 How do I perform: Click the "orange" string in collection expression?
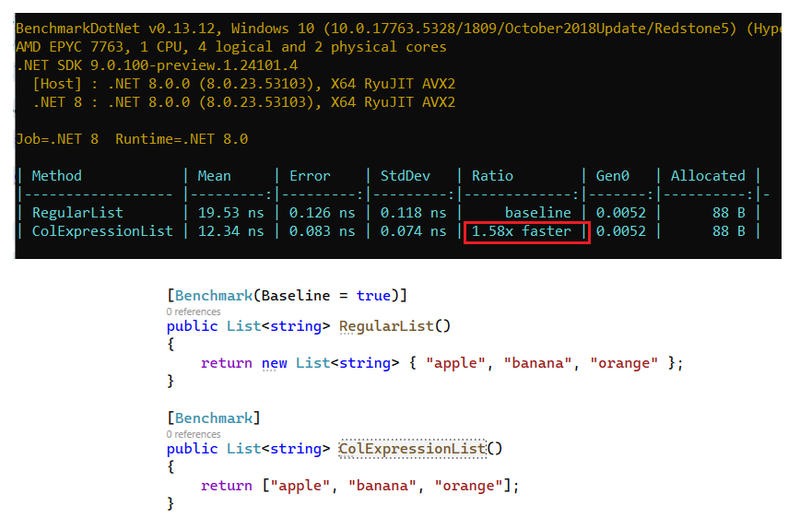(468, 486)
